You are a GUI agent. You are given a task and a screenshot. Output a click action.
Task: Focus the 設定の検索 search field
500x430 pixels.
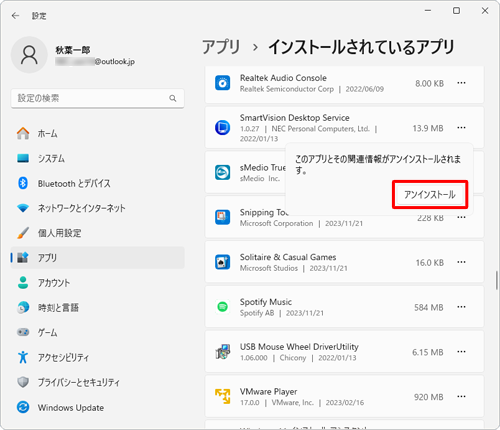[x=98, y=98]
